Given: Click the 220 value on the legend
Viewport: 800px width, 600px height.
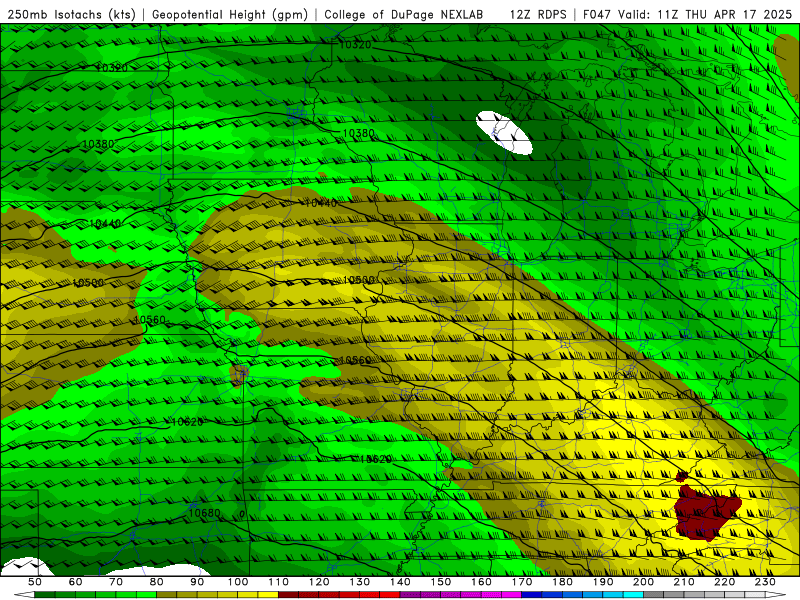Looking at the screenshot, I should [724, 582].
